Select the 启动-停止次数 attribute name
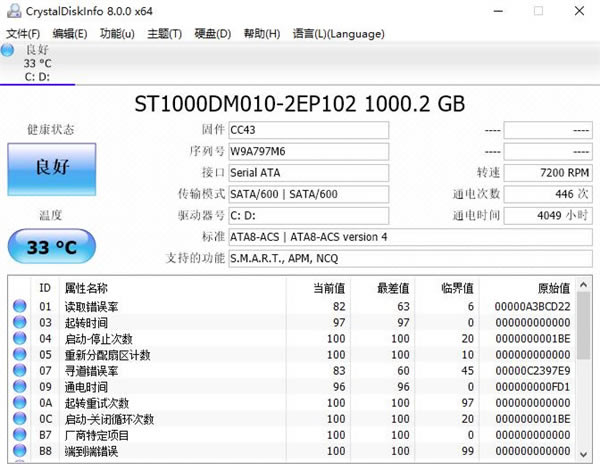This screenshot has width=600, height=470. [99, 339]
